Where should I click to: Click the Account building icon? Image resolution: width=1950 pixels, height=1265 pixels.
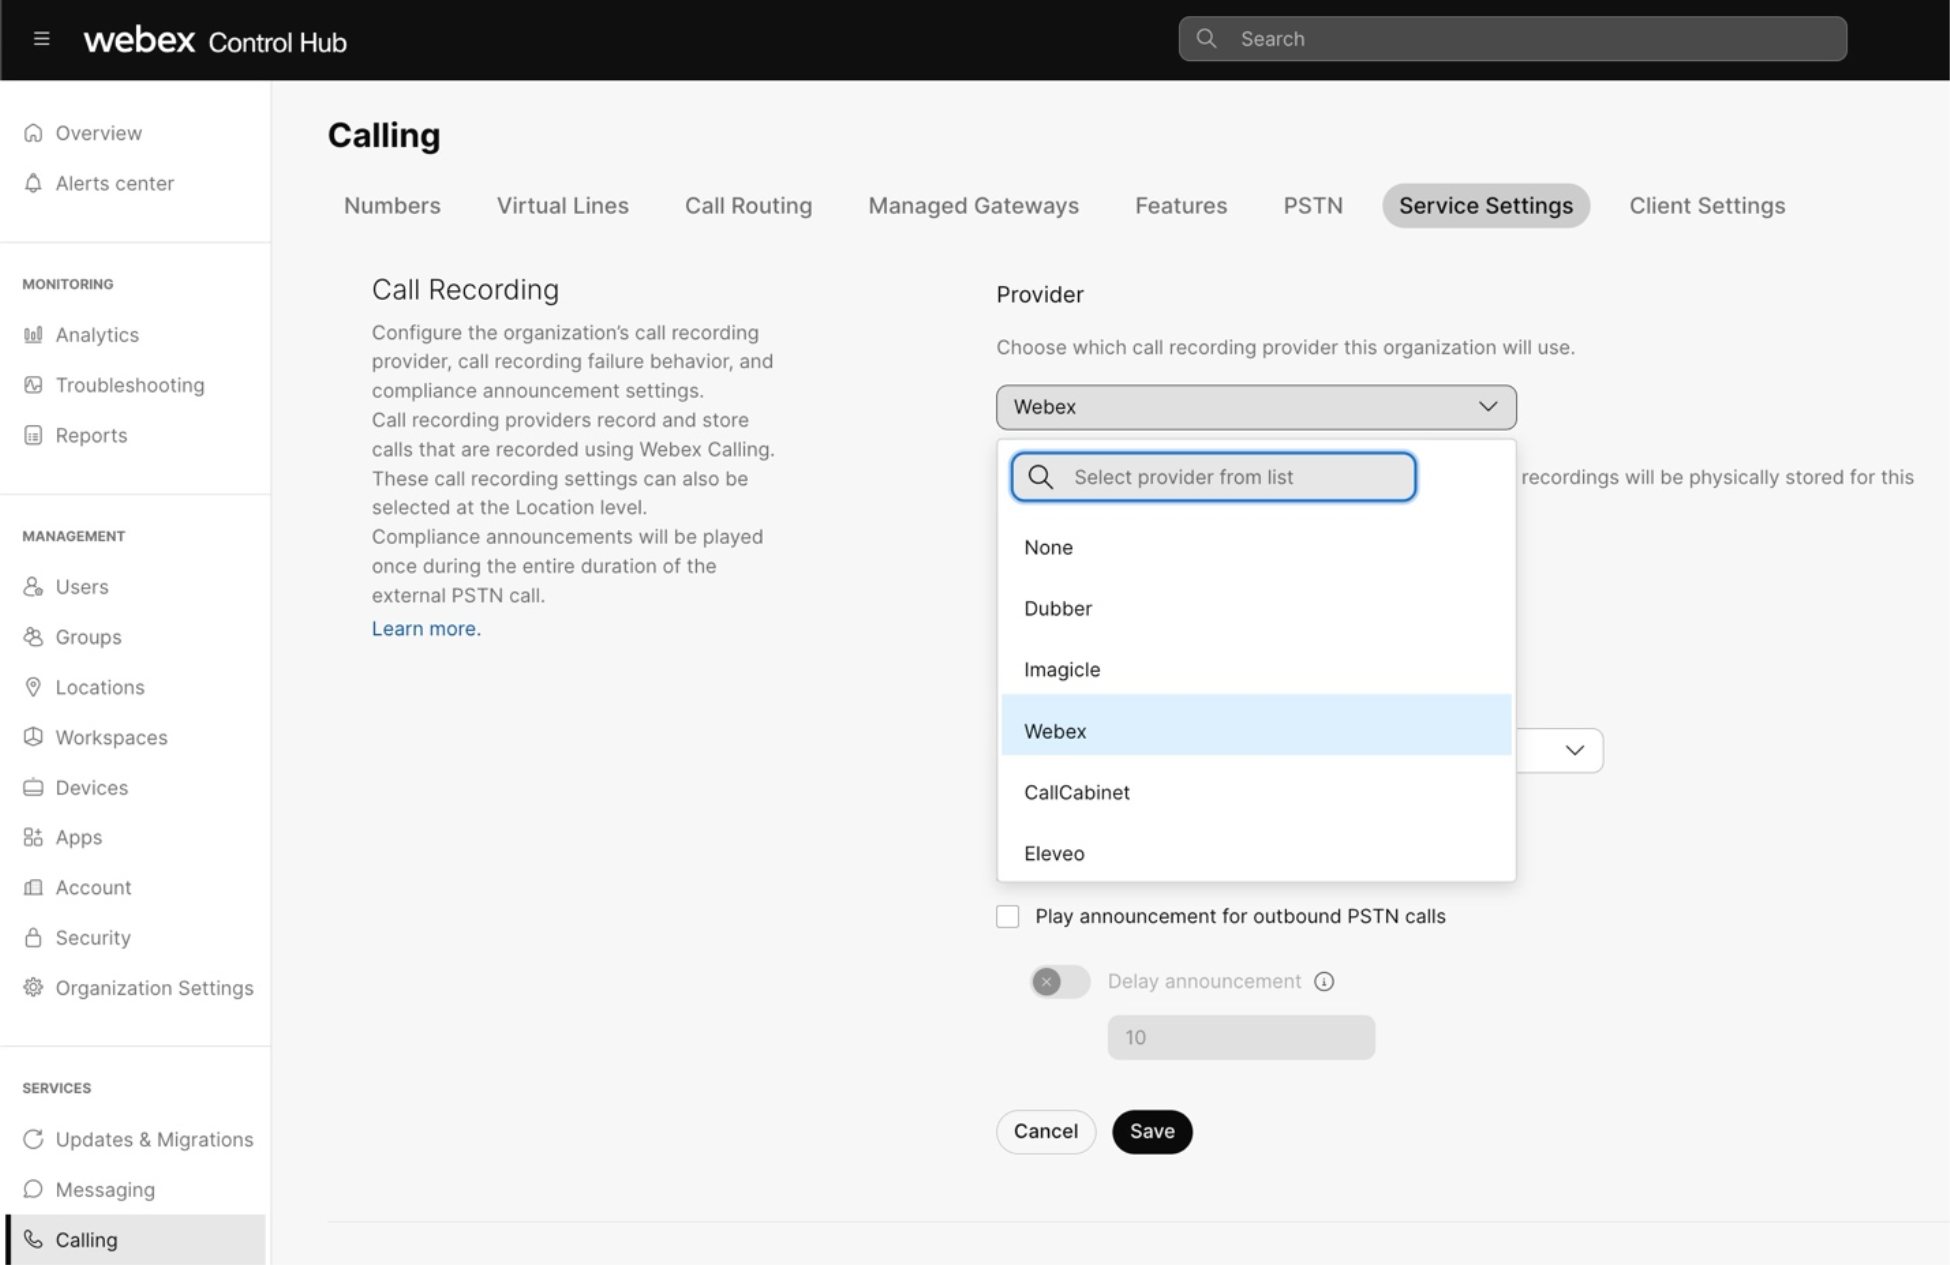[x=33, y=887]
